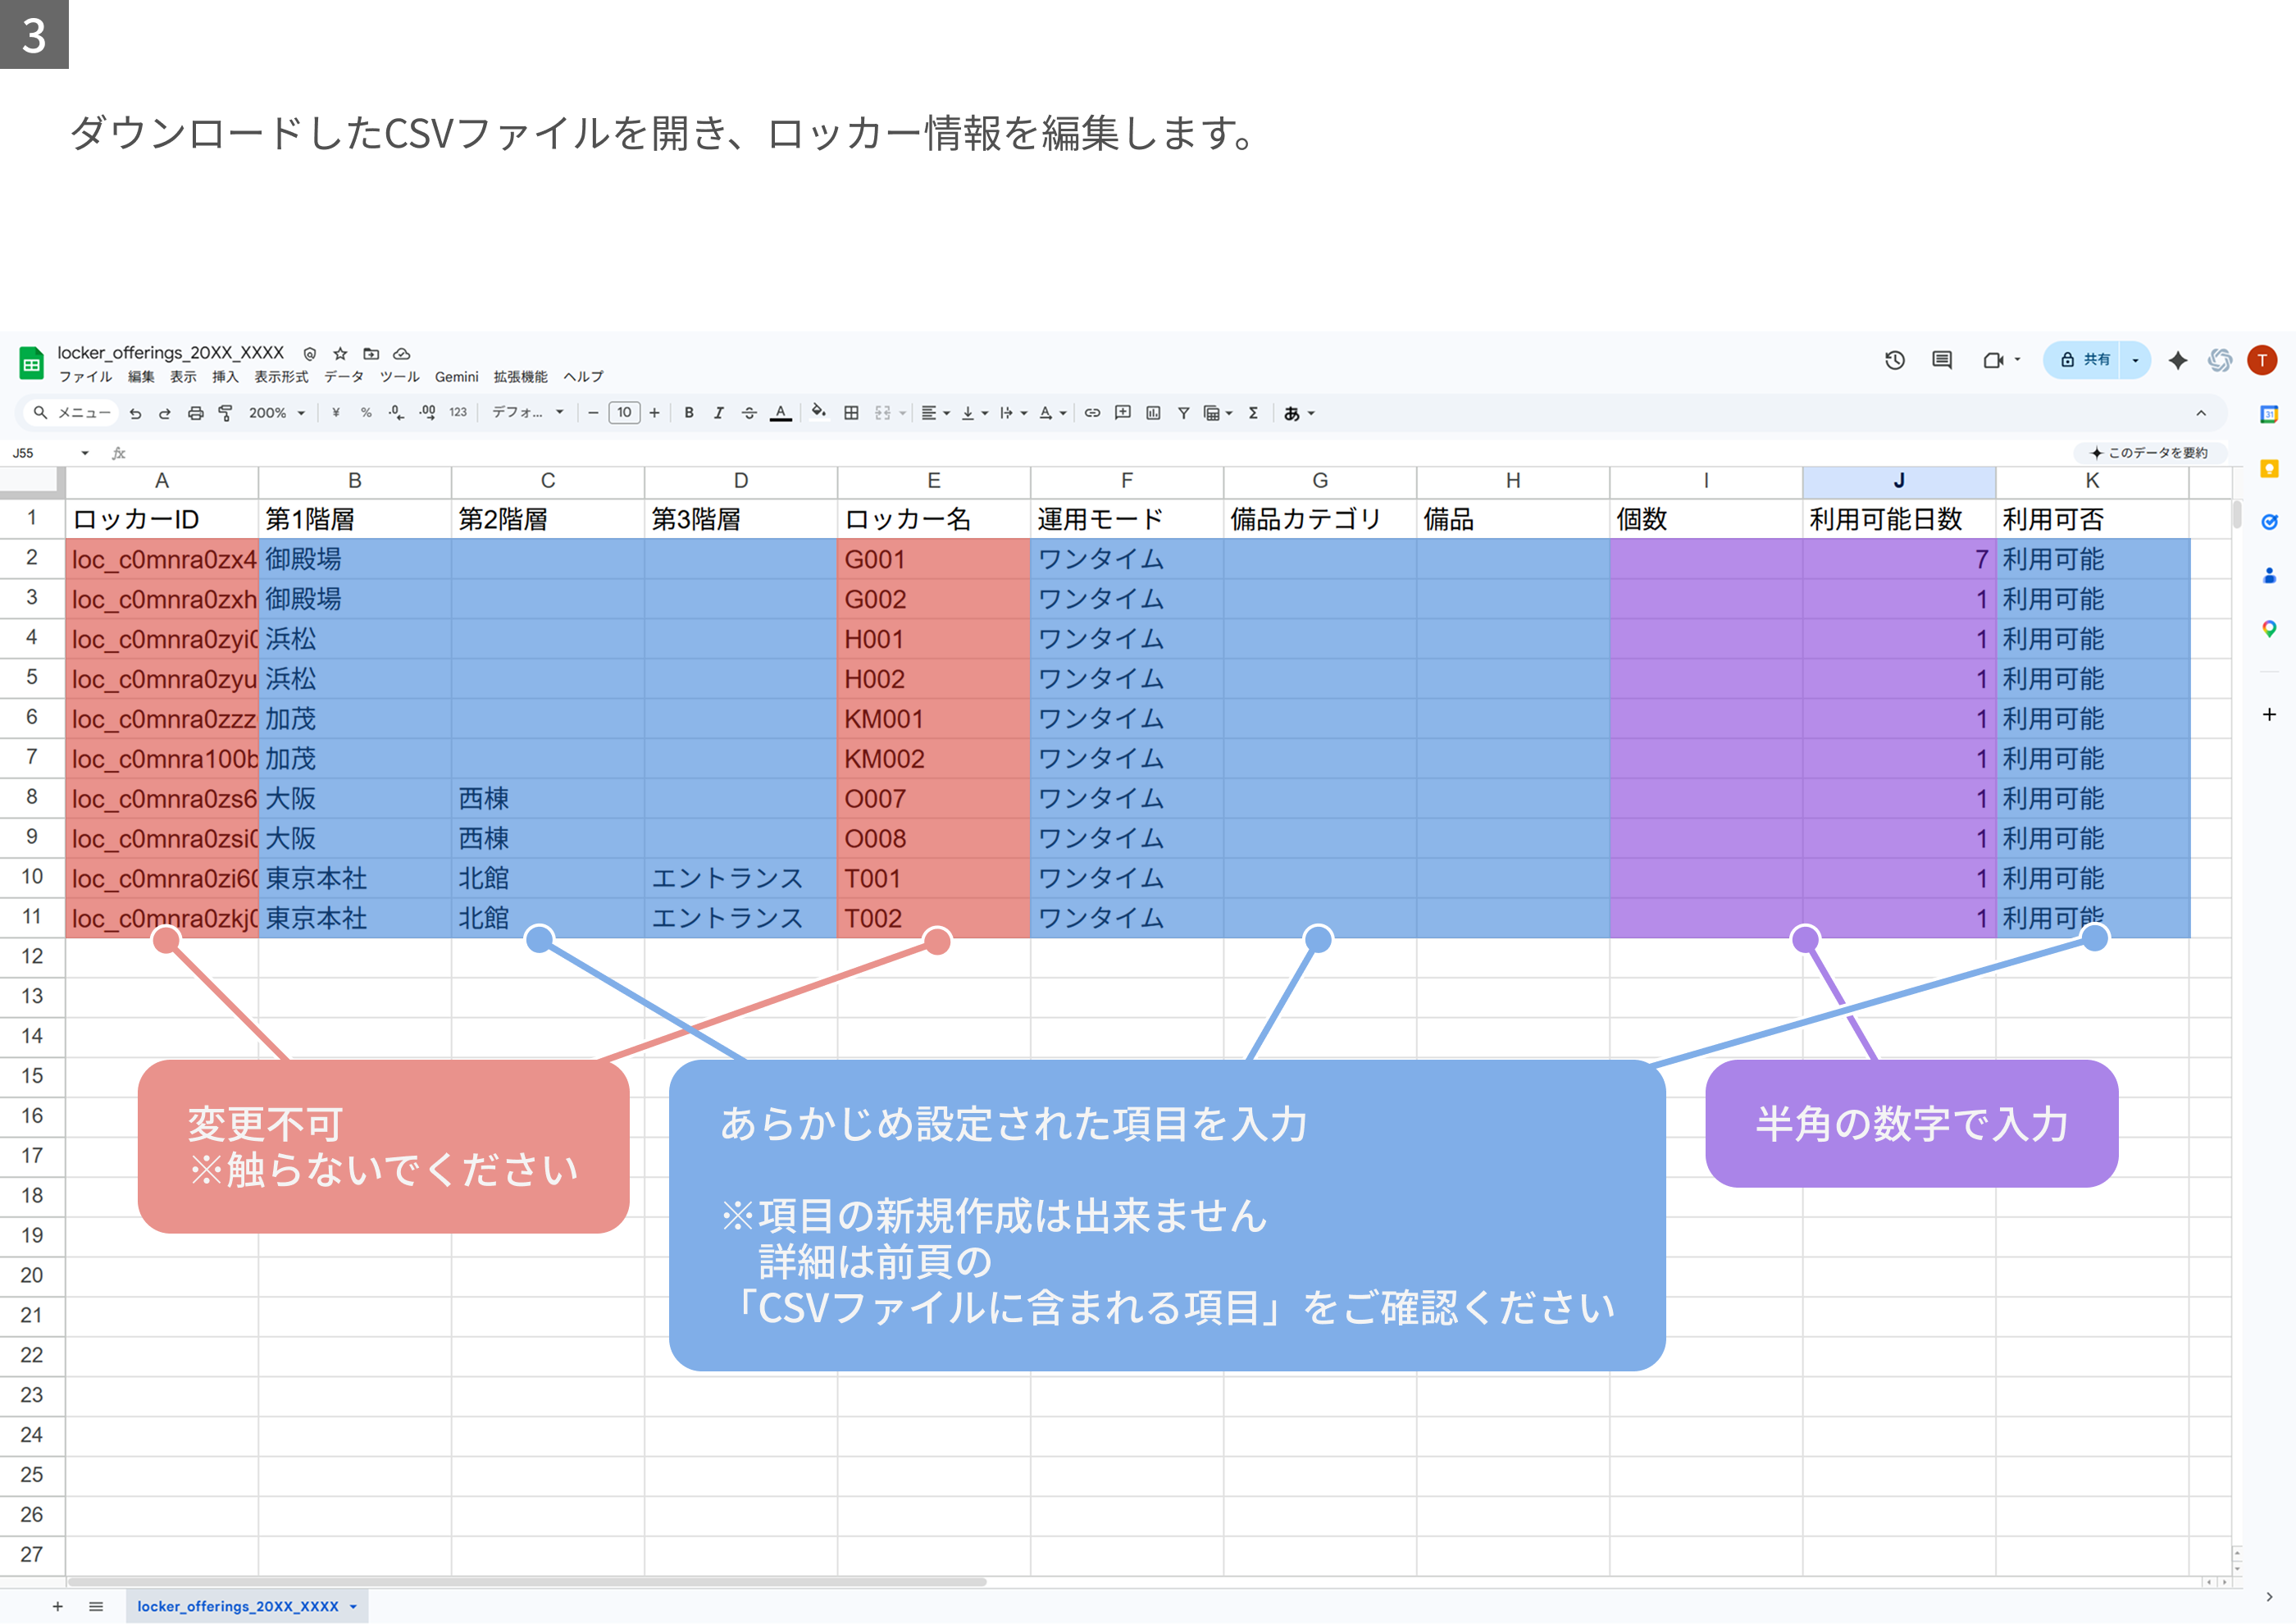Click the insert chart icon

tap(1153, 413)
